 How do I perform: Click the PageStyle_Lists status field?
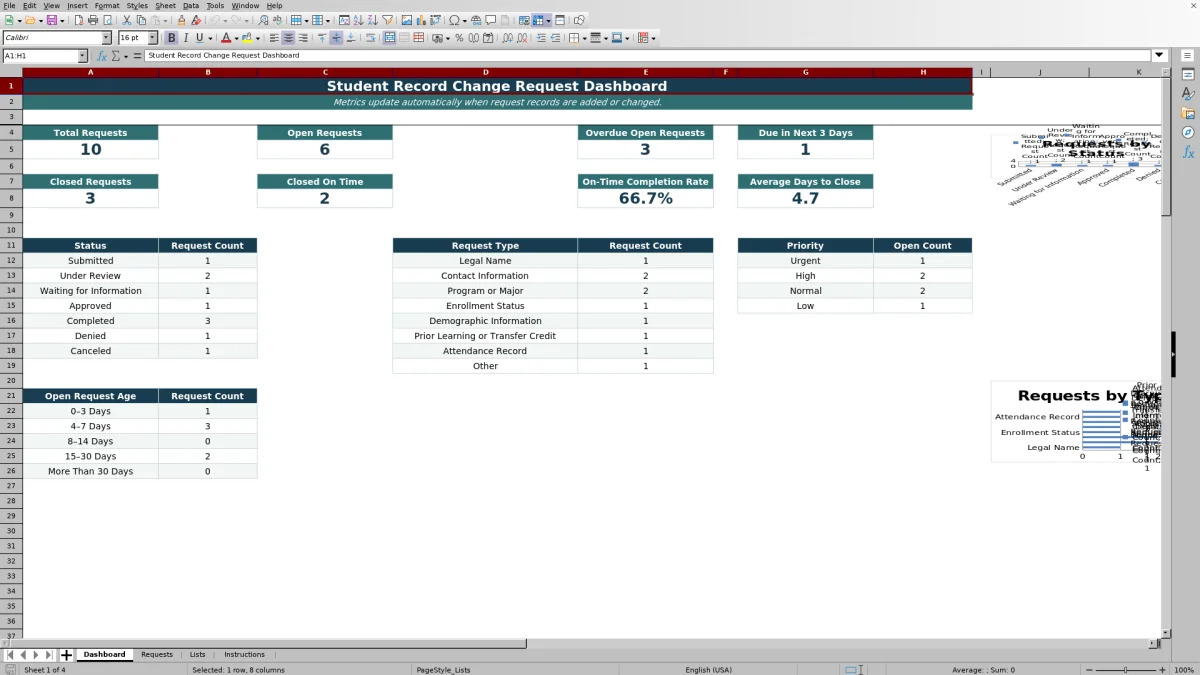[443, 670]
